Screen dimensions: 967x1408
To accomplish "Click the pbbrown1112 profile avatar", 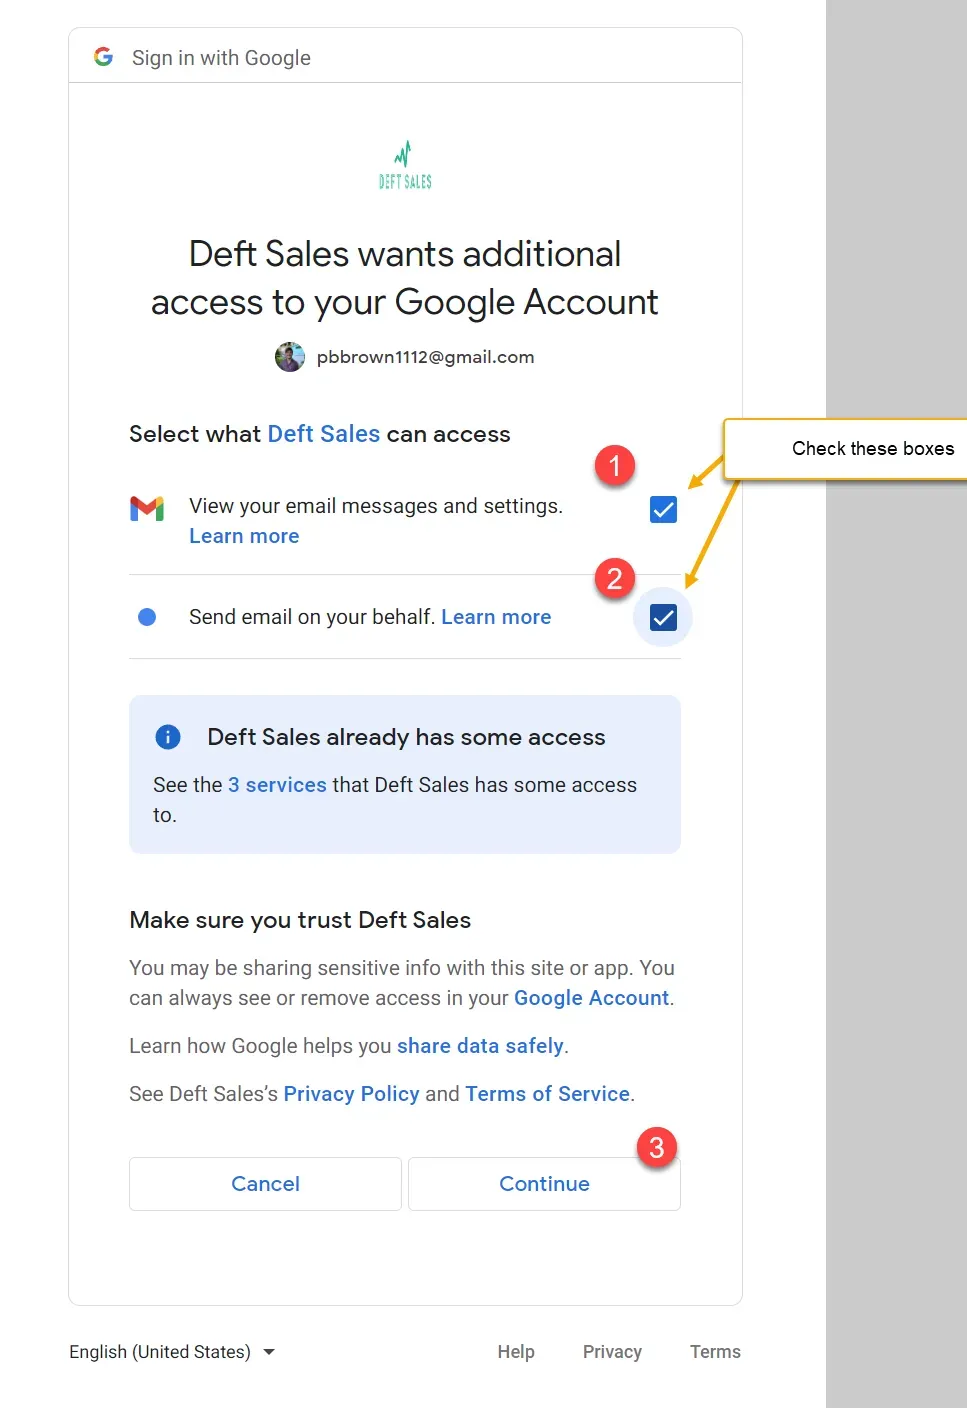I will (x=290, y=357).
